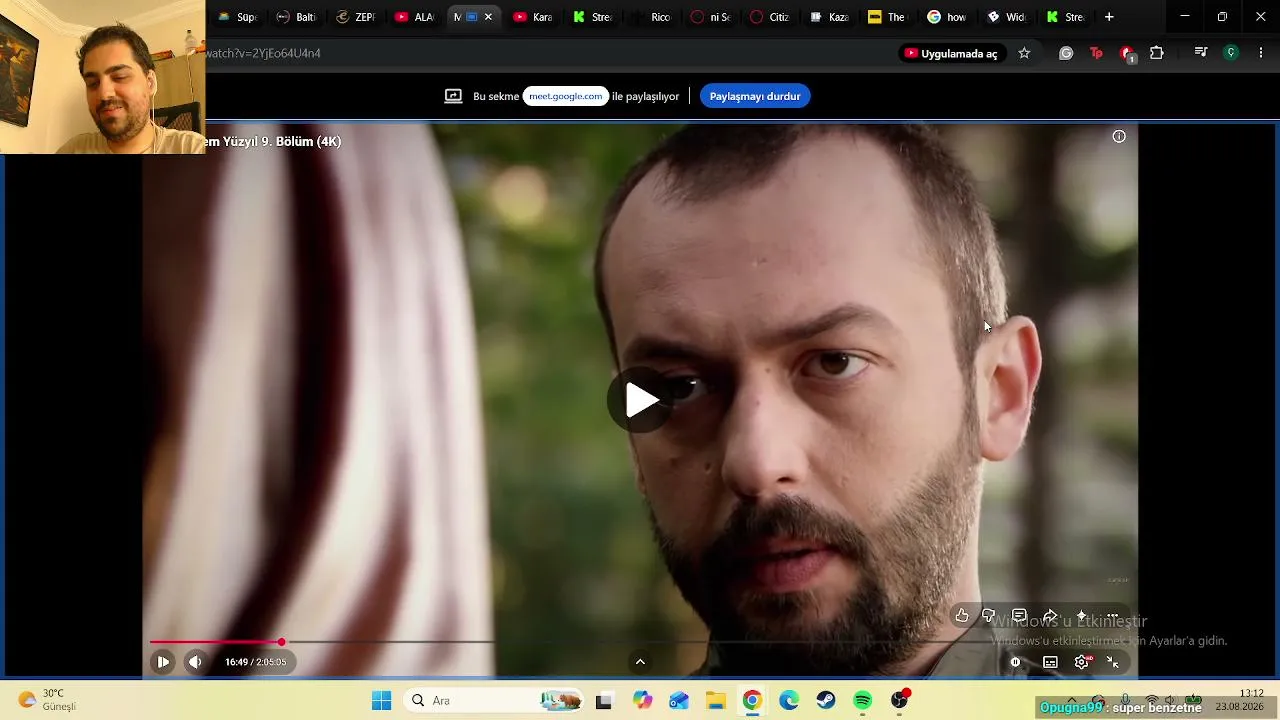Viewport: 1280px width, 720px height.
Task: Click the meet.google.com sharing chip
Action: click(566, 96)
